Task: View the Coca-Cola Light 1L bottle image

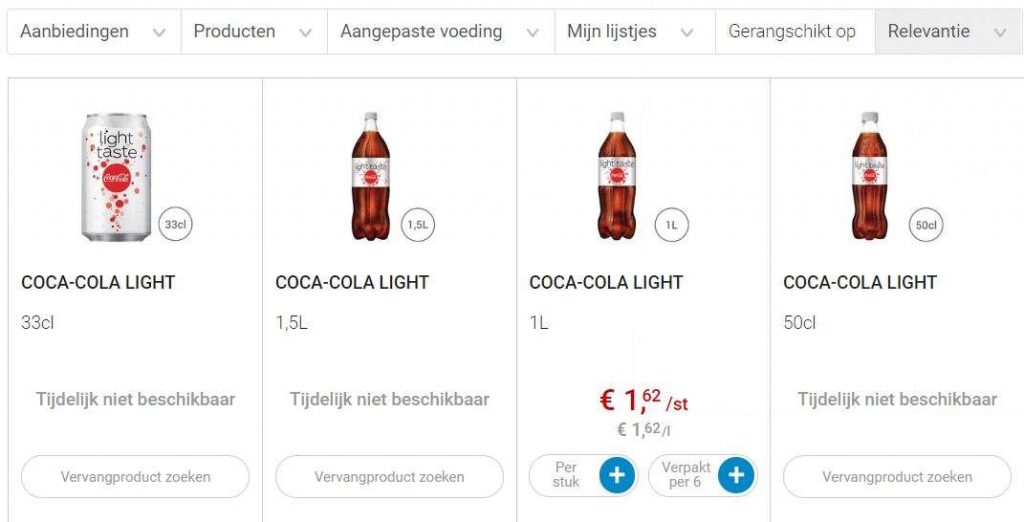Action: (616, 177)
